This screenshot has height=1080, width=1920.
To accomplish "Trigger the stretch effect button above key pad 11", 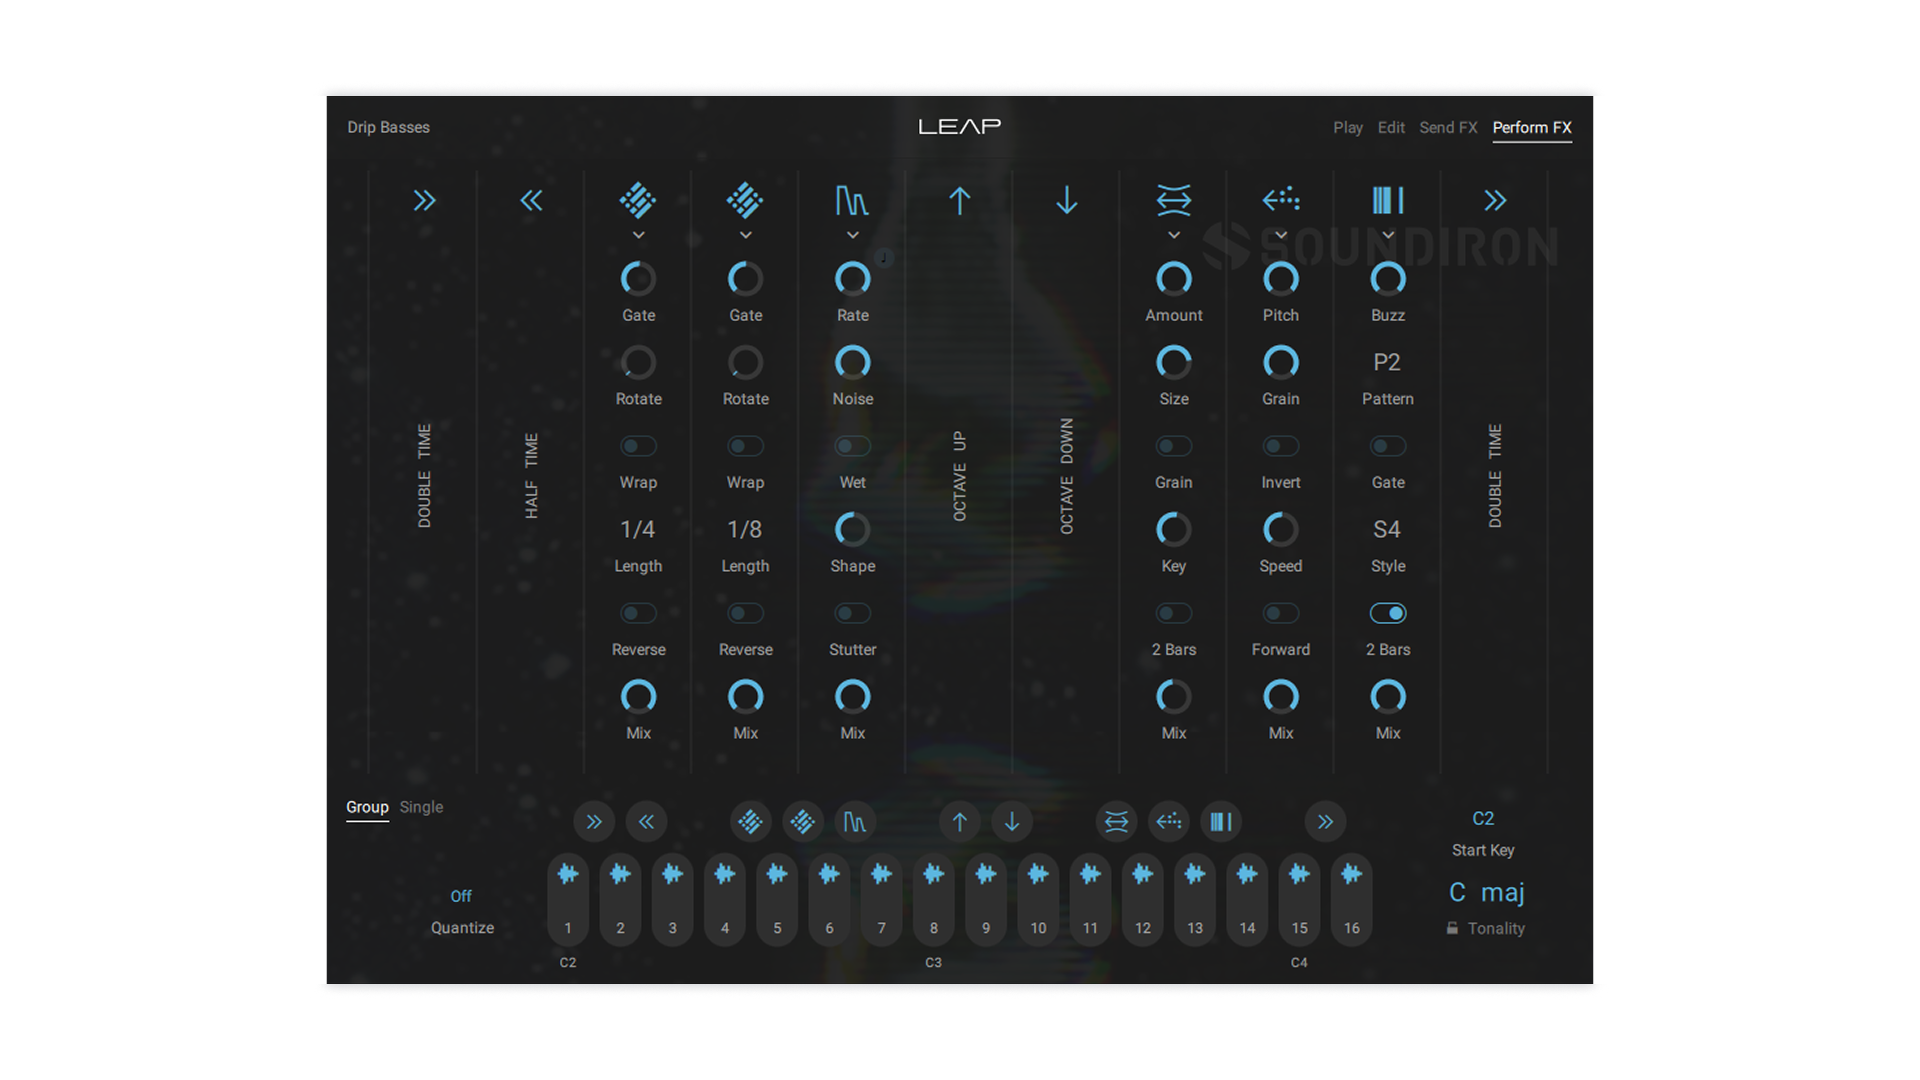I will (1117, 822).
